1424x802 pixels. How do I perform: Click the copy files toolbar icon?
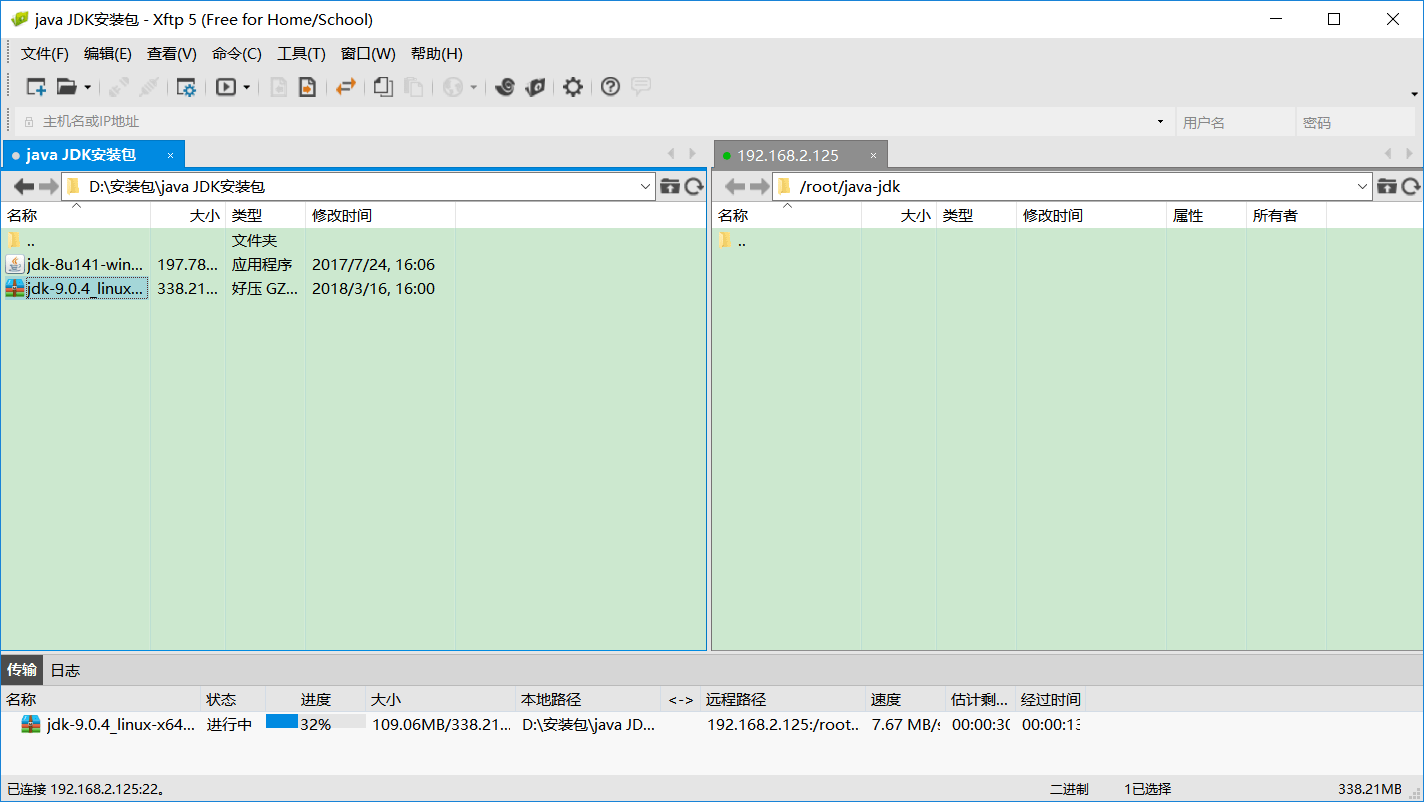coord(381,87)
